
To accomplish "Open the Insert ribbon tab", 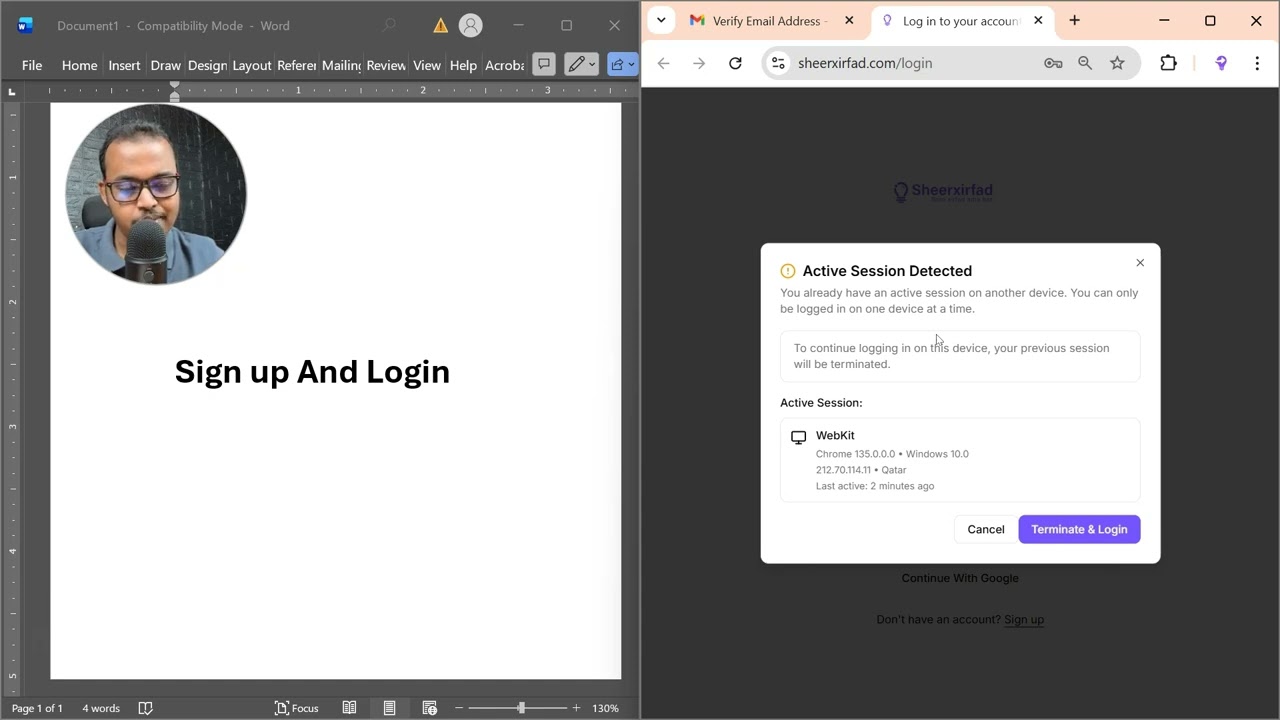I will 124,65.
